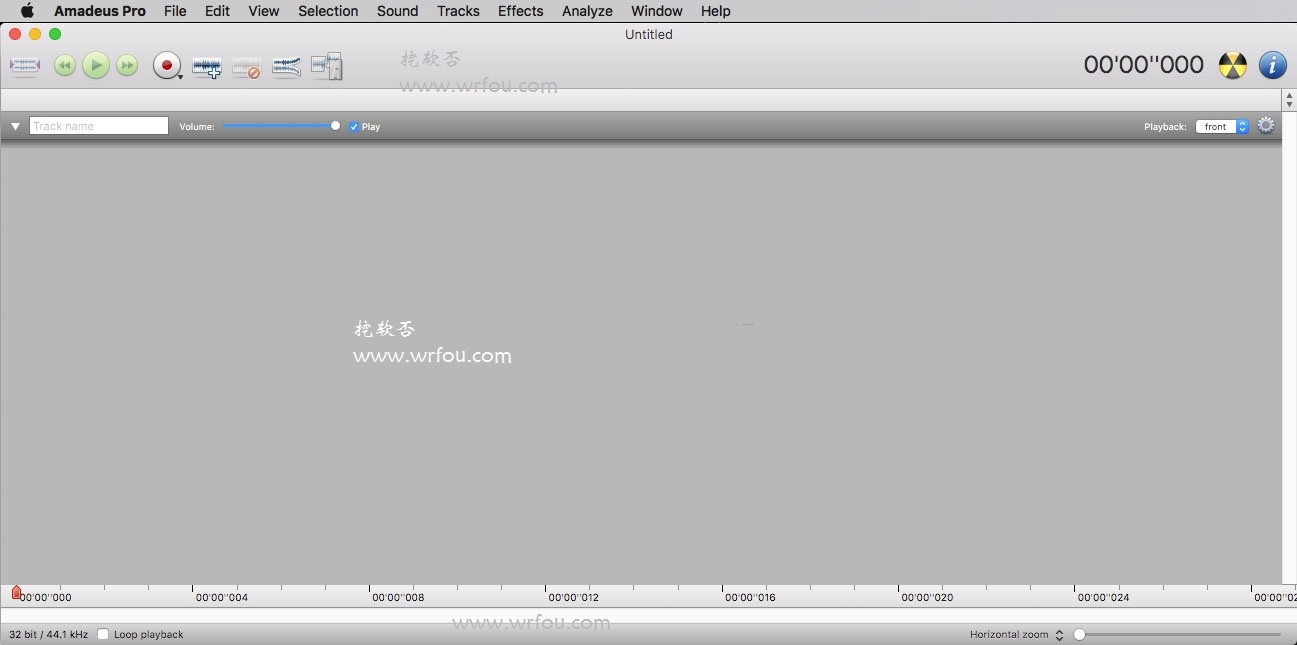Click the add track waveform plus icon
The width and height of the screenshot is (1297, 645).
pyautogui.click(x=207, y=67)
